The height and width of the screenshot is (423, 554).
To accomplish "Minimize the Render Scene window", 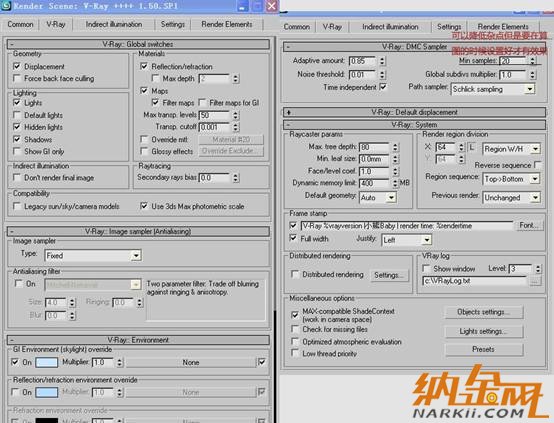I will [x=242, y=6].
